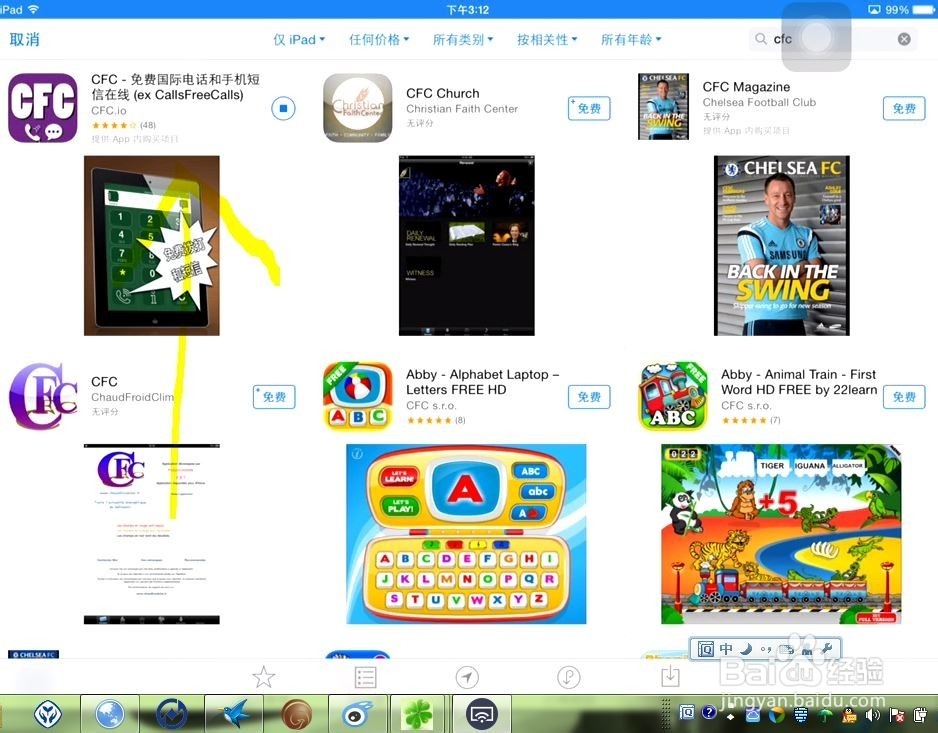
Task: Stop the CFC app download in progress
Action: point(283,108)
